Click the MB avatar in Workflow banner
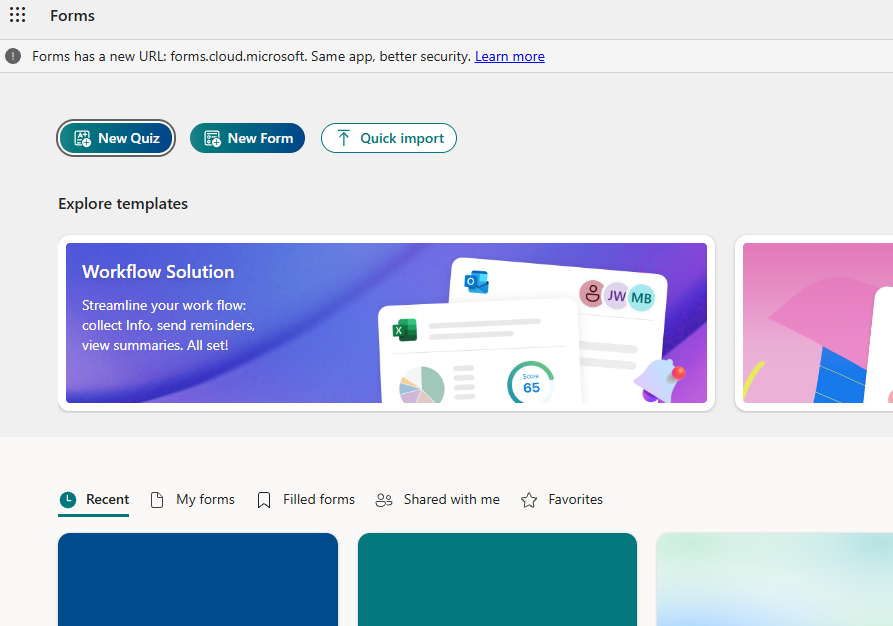 pyautogui.click(x=641, y=297)
